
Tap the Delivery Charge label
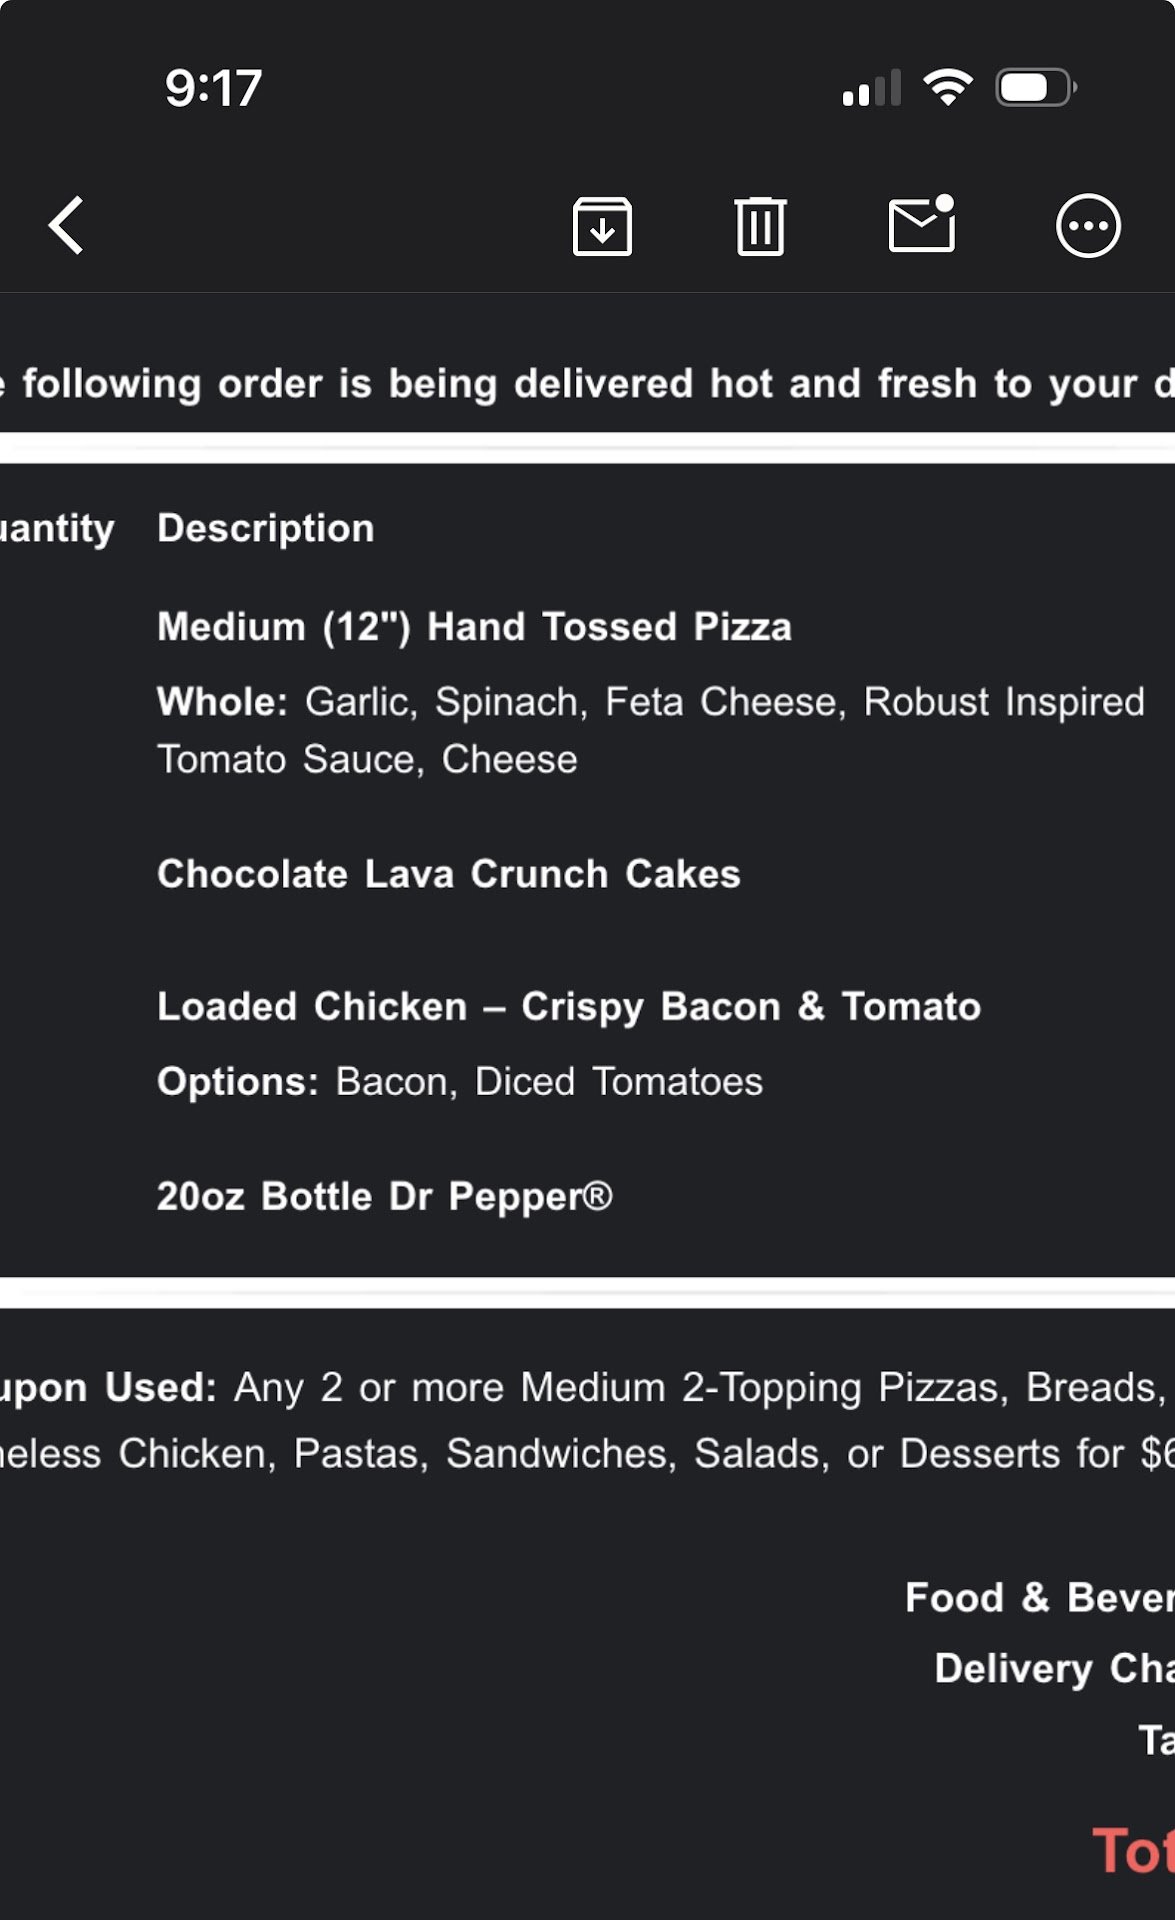tap(1054, 1669)
